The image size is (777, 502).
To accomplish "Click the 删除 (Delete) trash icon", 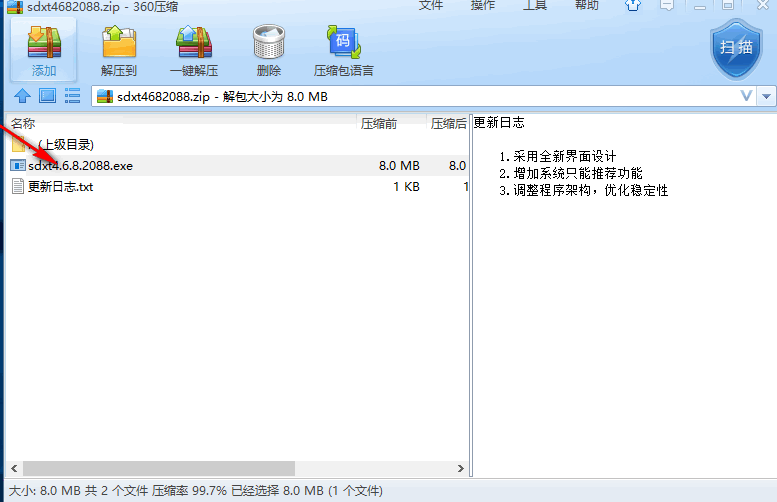I will click(x=269, y=50).
